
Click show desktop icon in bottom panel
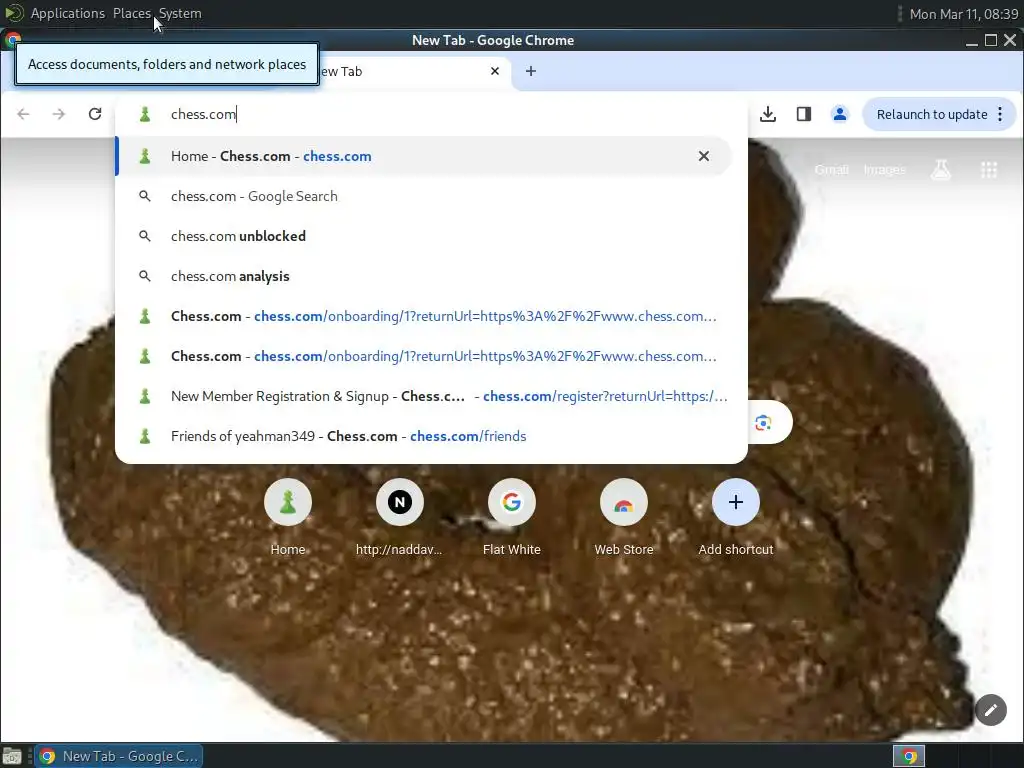[12, 756]
